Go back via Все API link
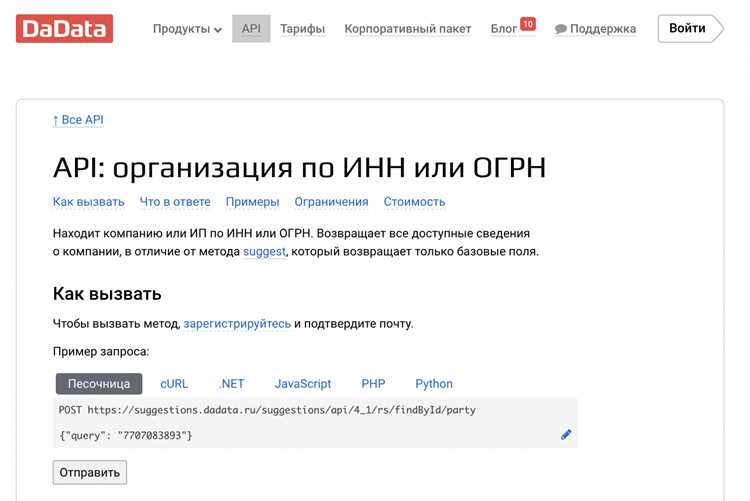This screenshot has width=750, height=501. (x=78, y=120)
